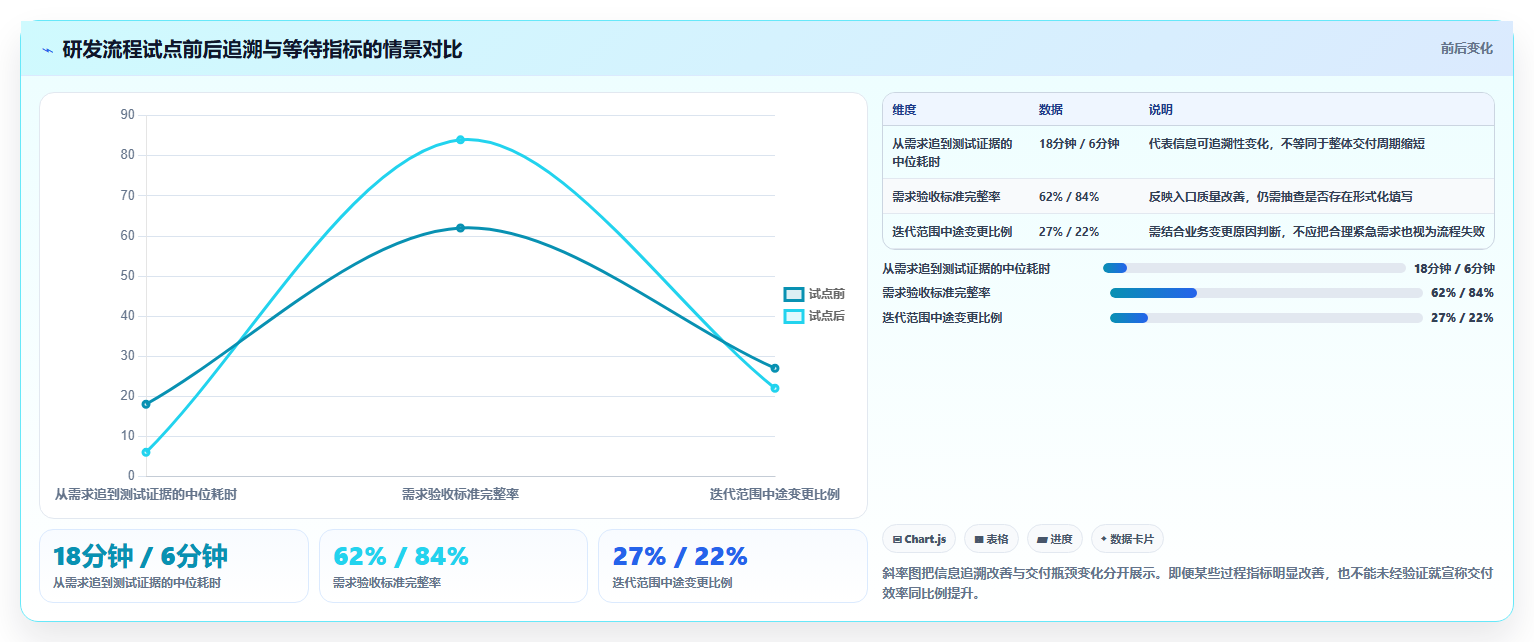Click the 62% / 84% value beside the progress bar

[x=1462, y=293]
